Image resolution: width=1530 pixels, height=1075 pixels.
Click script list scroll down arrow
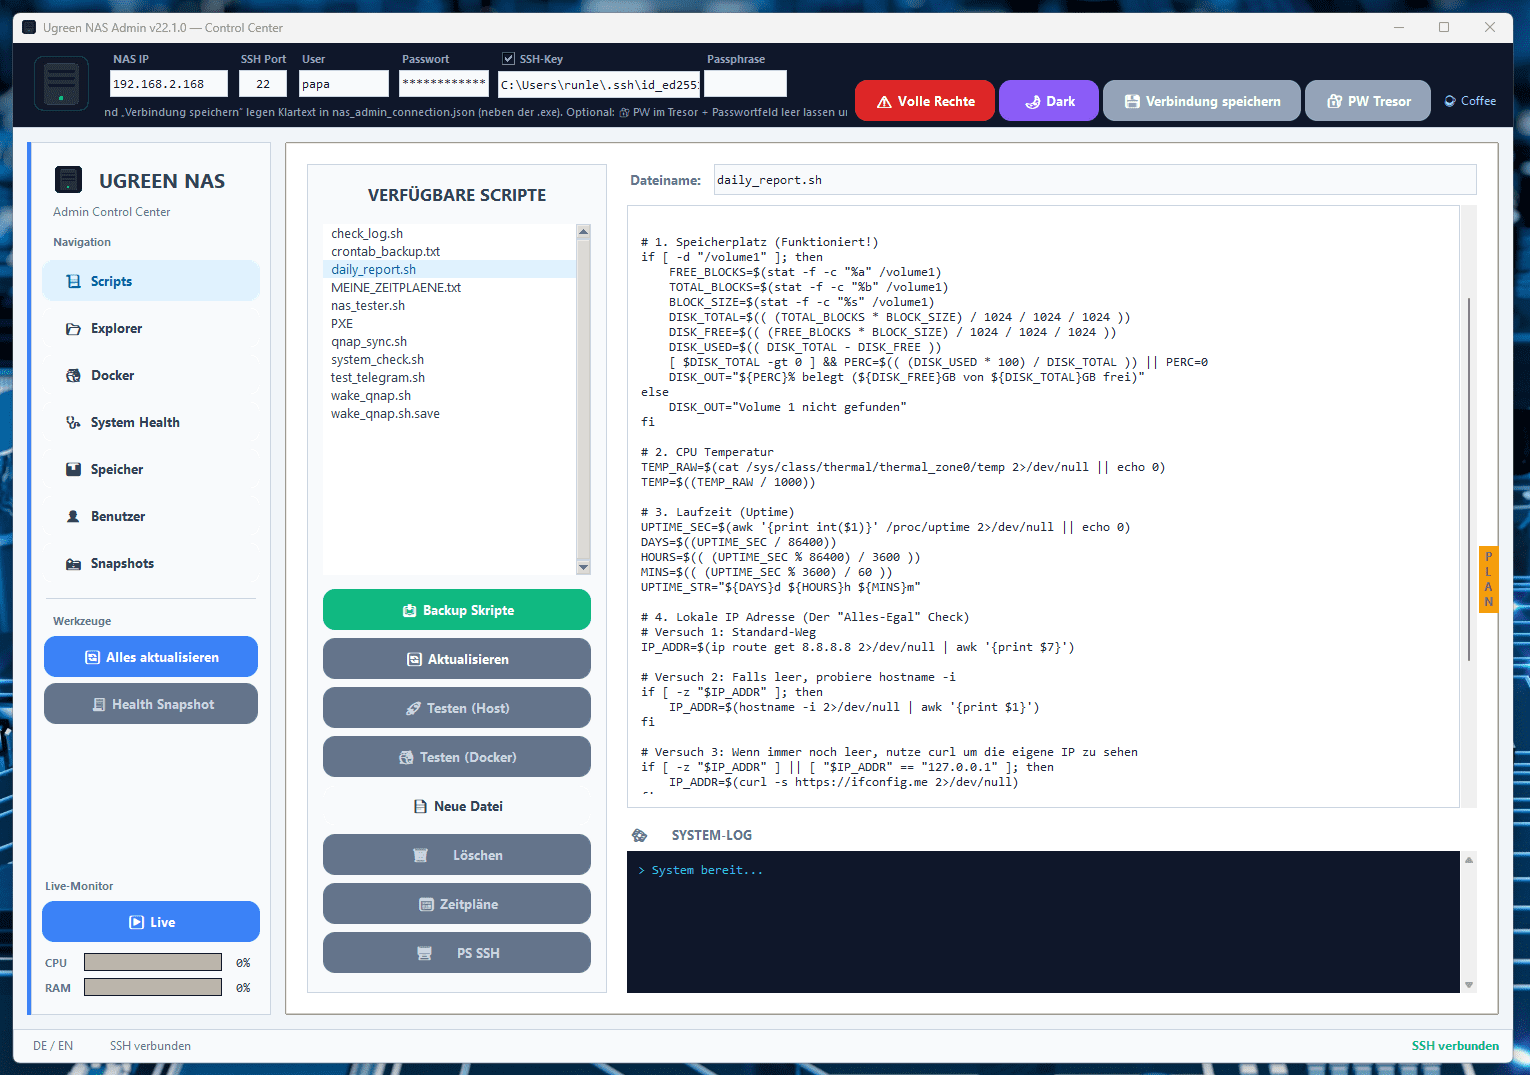584,567
